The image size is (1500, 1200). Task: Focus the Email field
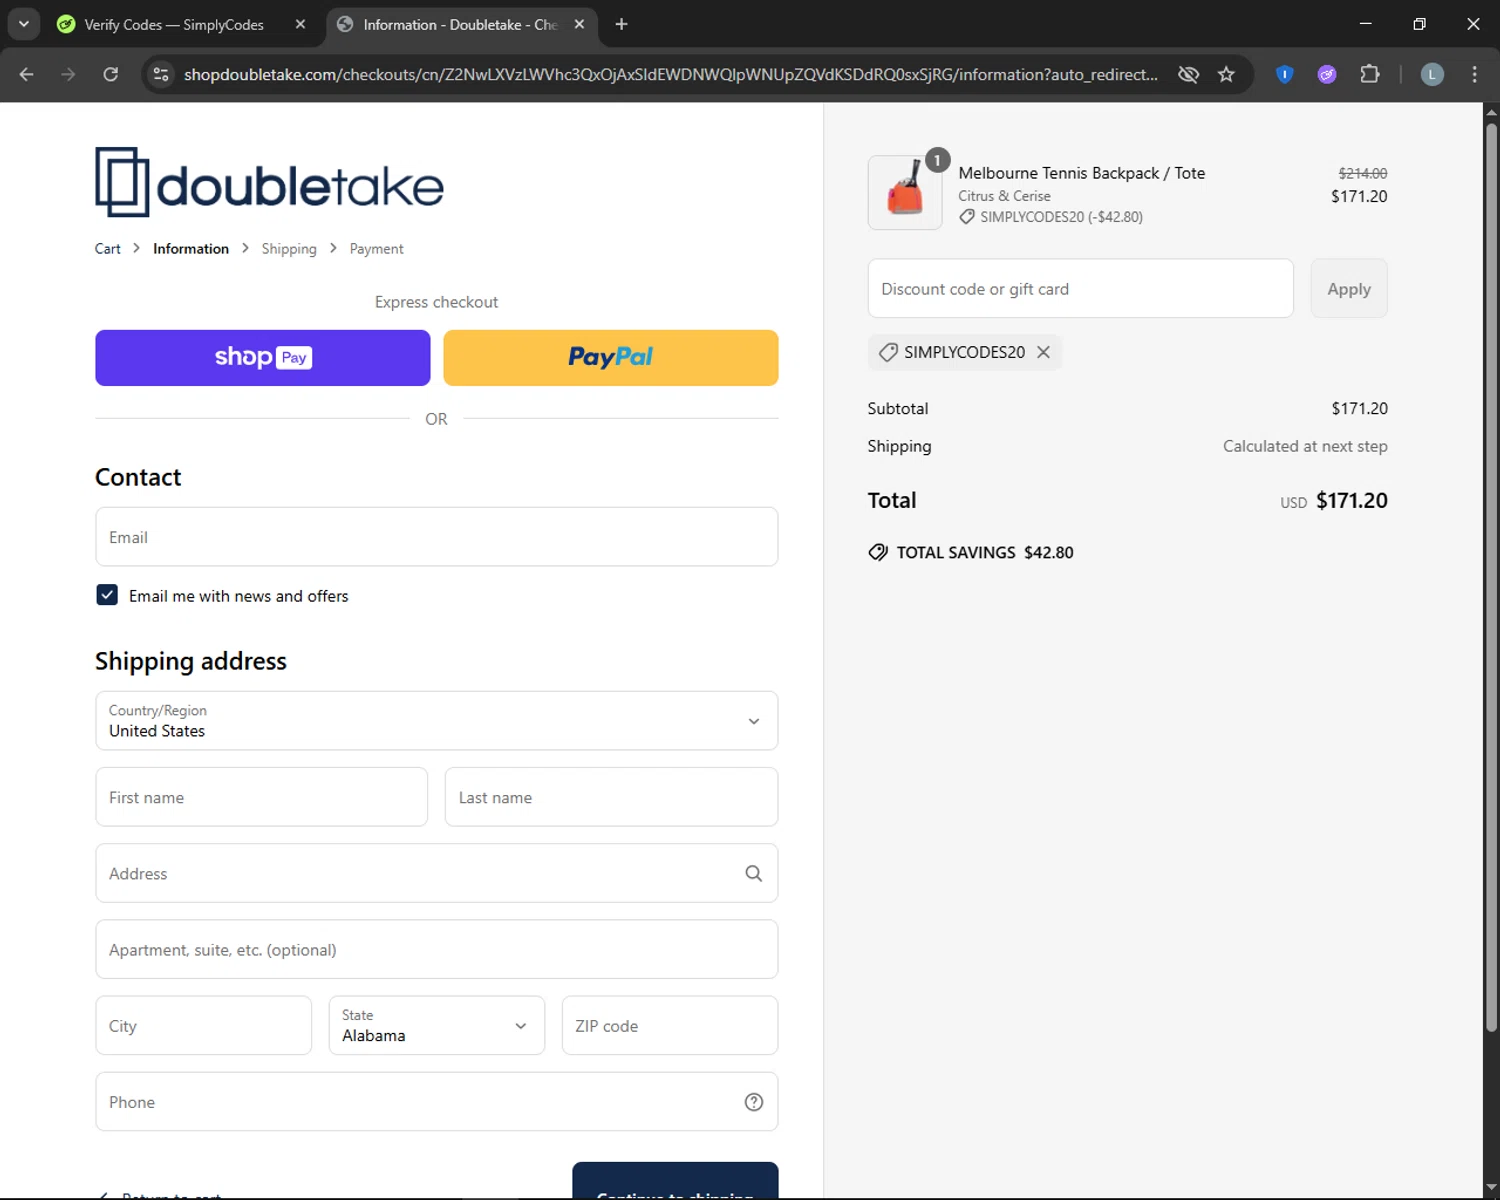(437, 537)
